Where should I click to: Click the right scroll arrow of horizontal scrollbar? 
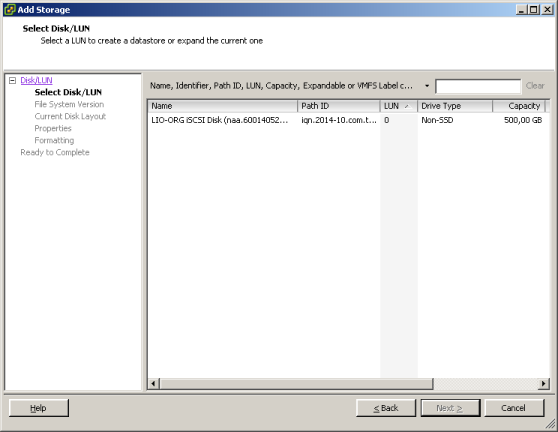543,384
